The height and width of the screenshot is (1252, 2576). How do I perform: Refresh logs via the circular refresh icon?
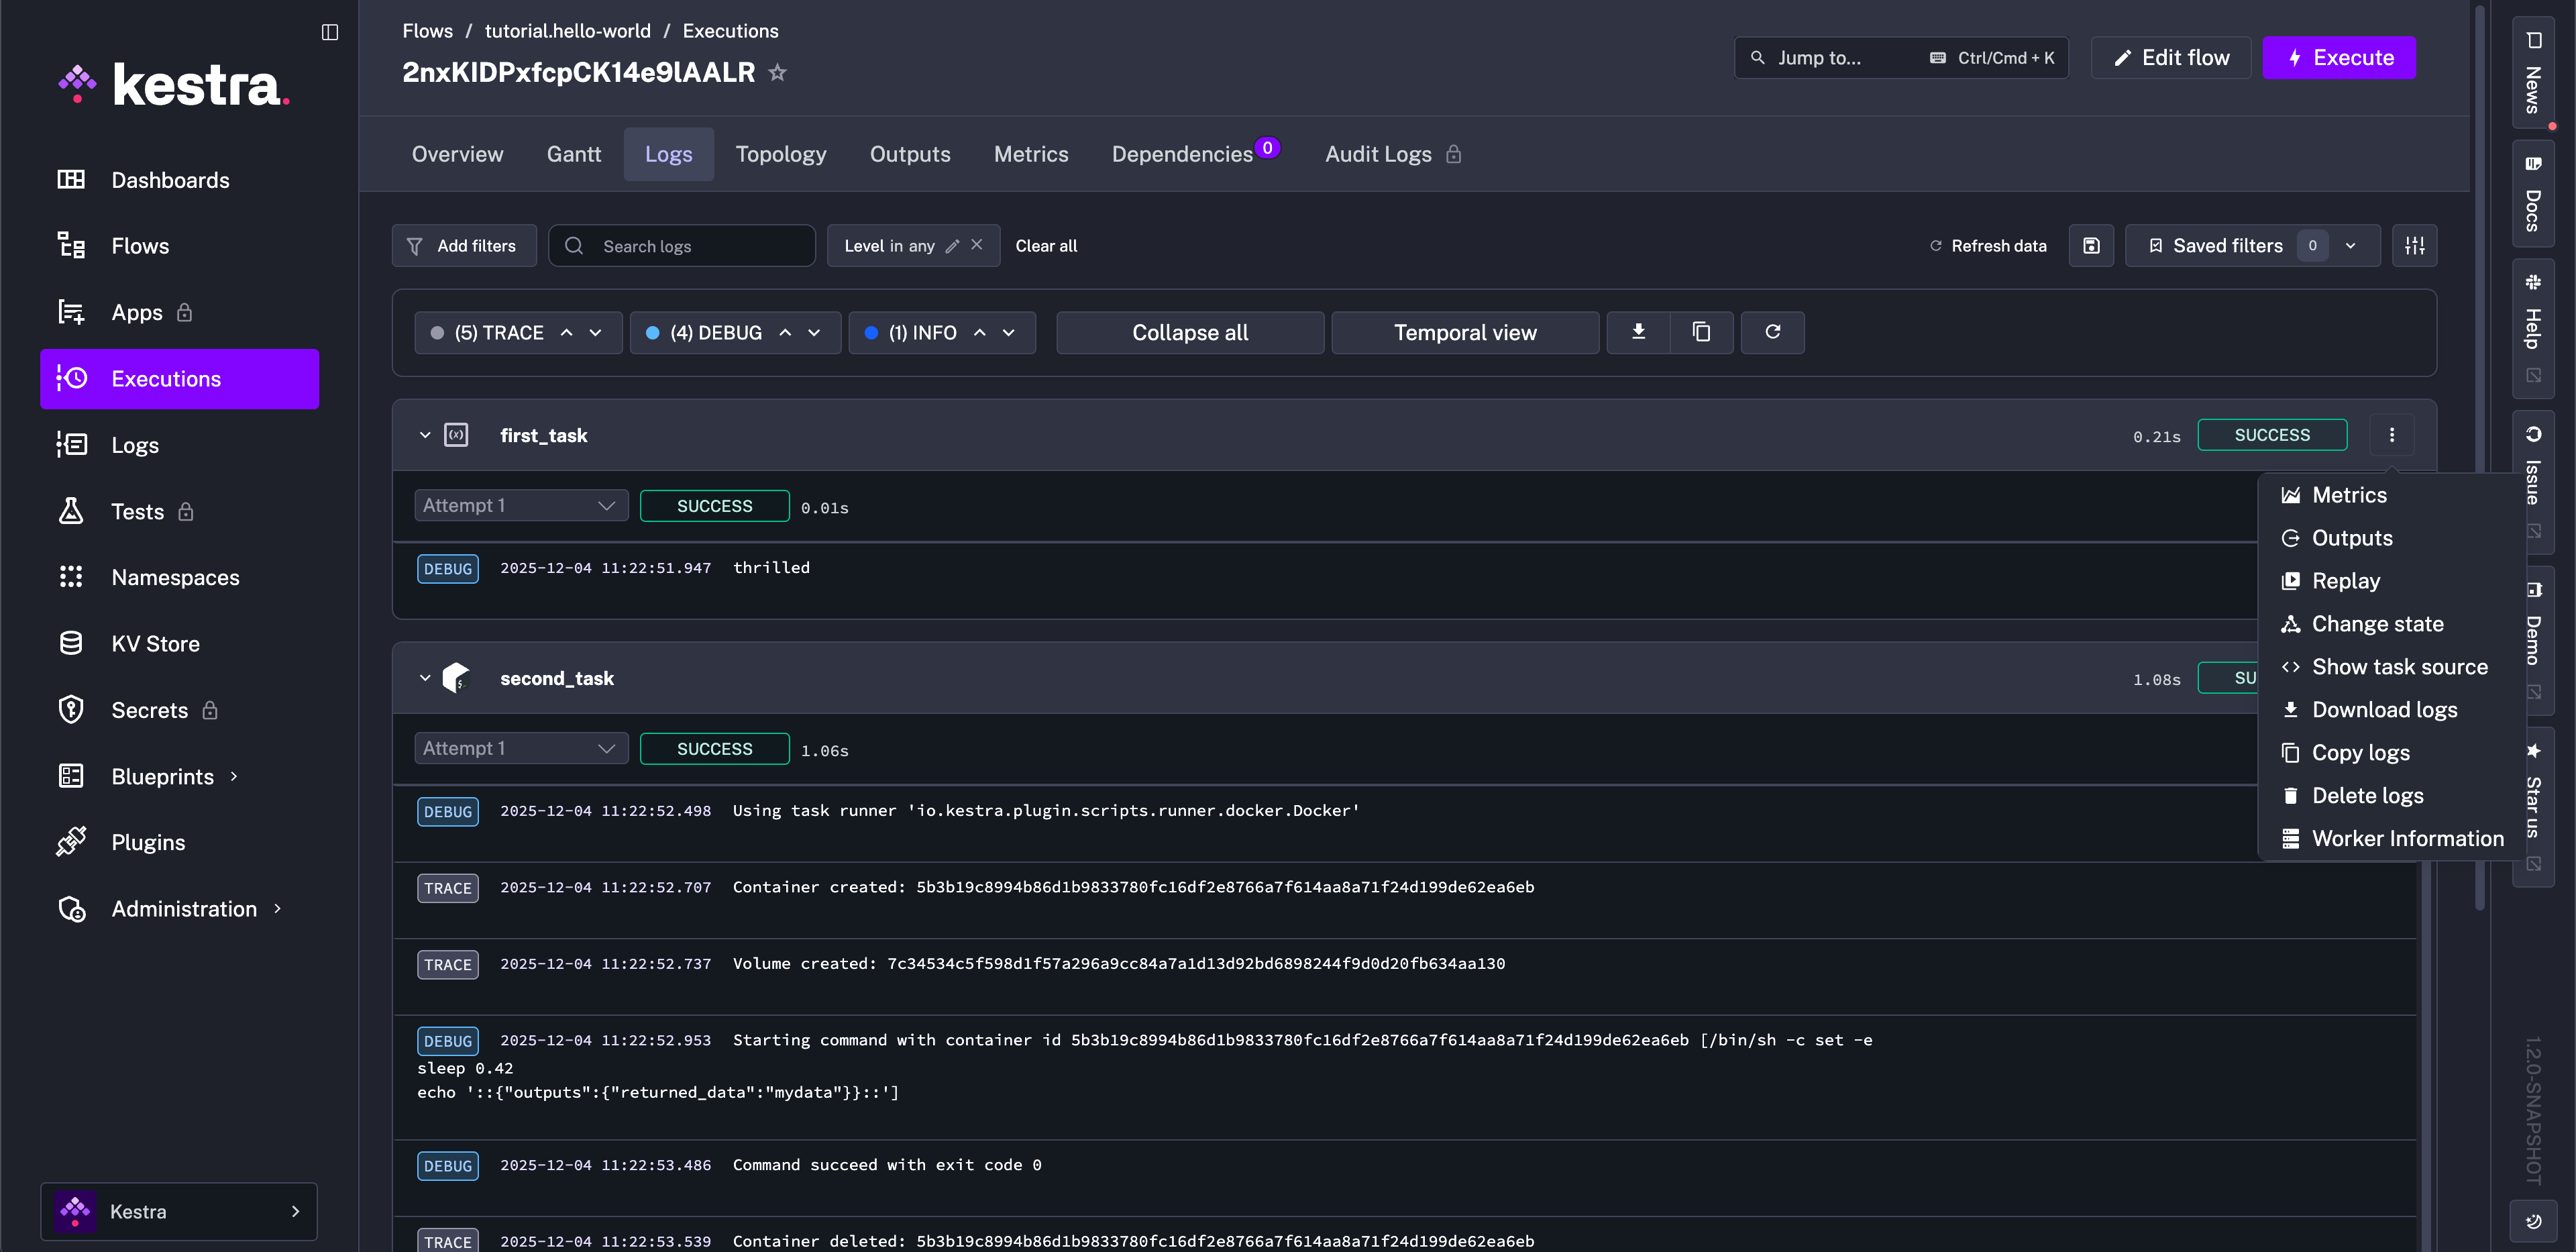coord(1772,332)
